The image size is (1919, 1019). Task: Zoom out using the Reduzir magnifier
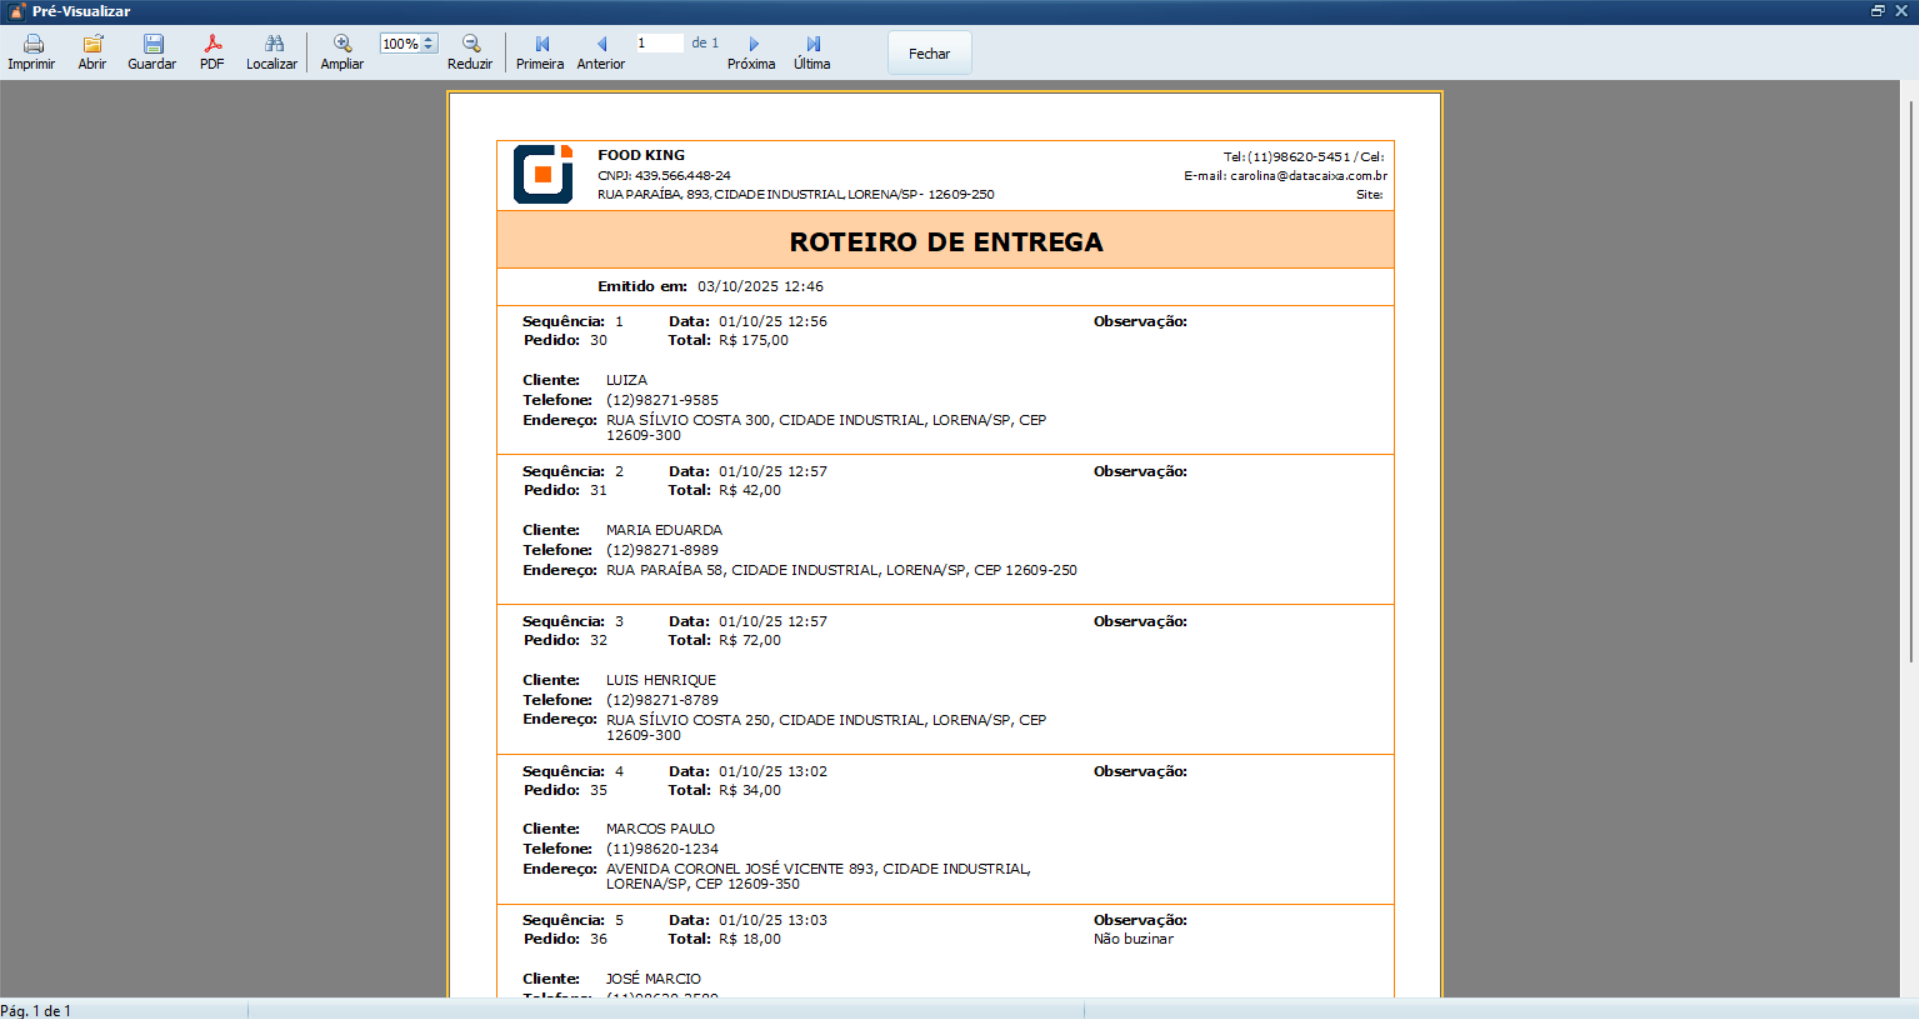coord(470,44)
